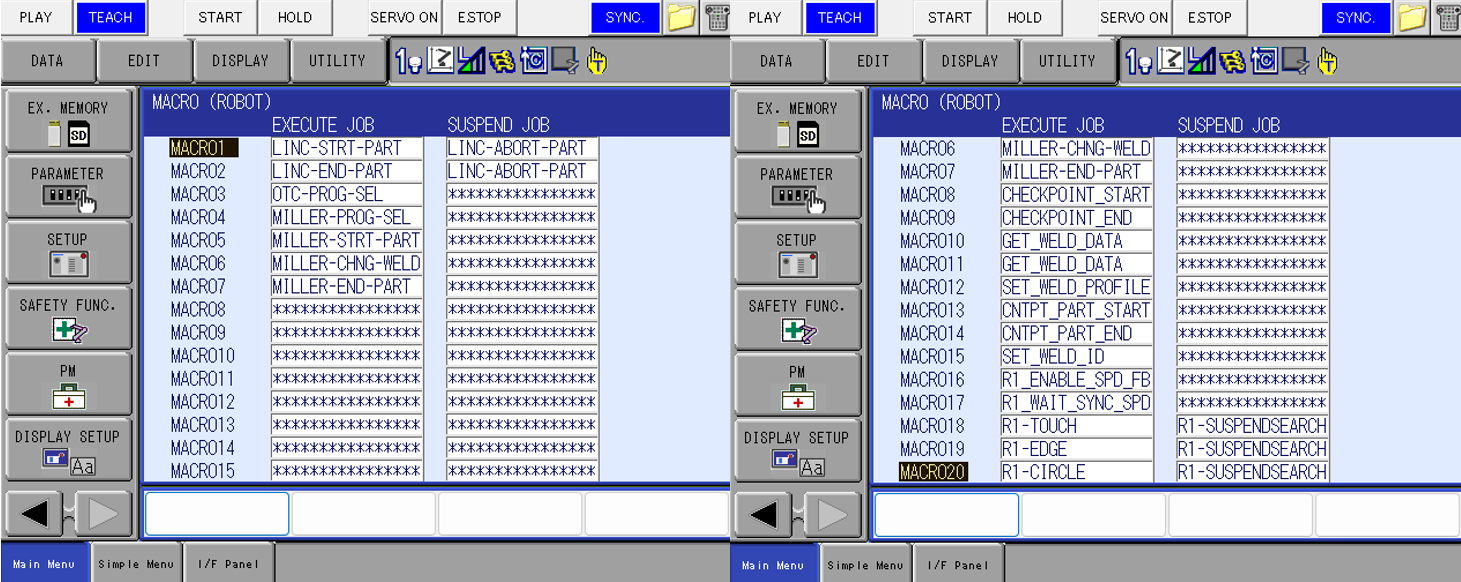Click the ESTOP button on the left screen
Image resolution: width=1461 pixels, height=582 pixels.
click(x=479, y=17)
